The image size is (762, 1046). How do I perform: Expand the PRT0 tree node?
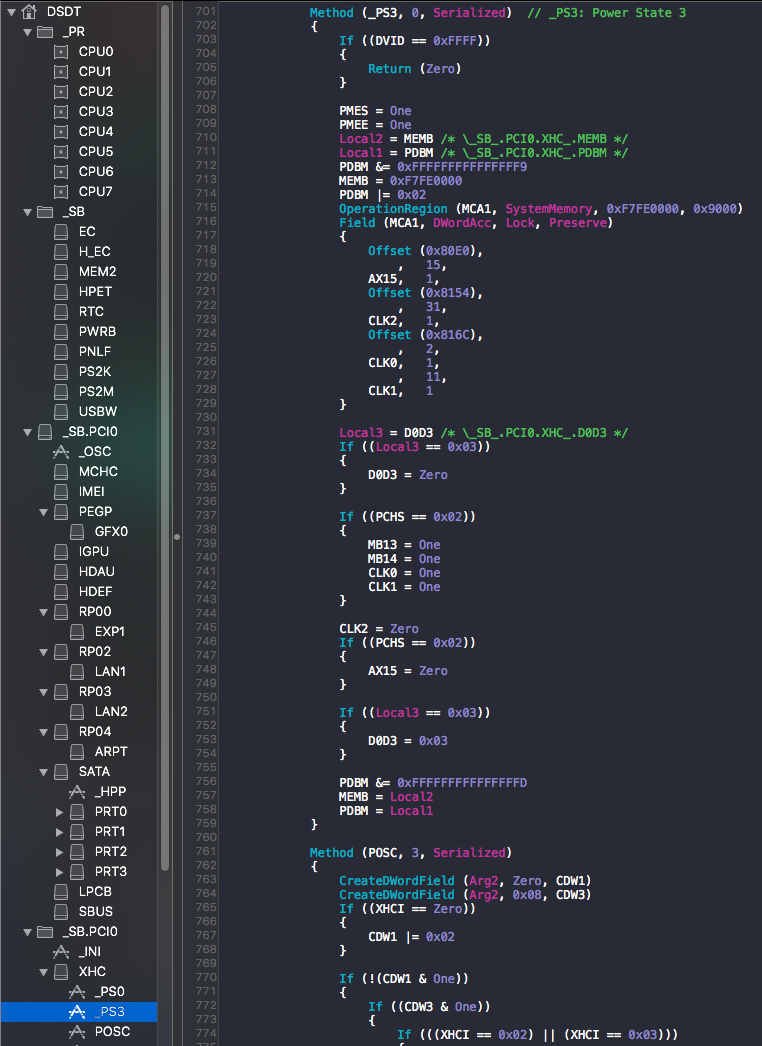coord(59,812)
